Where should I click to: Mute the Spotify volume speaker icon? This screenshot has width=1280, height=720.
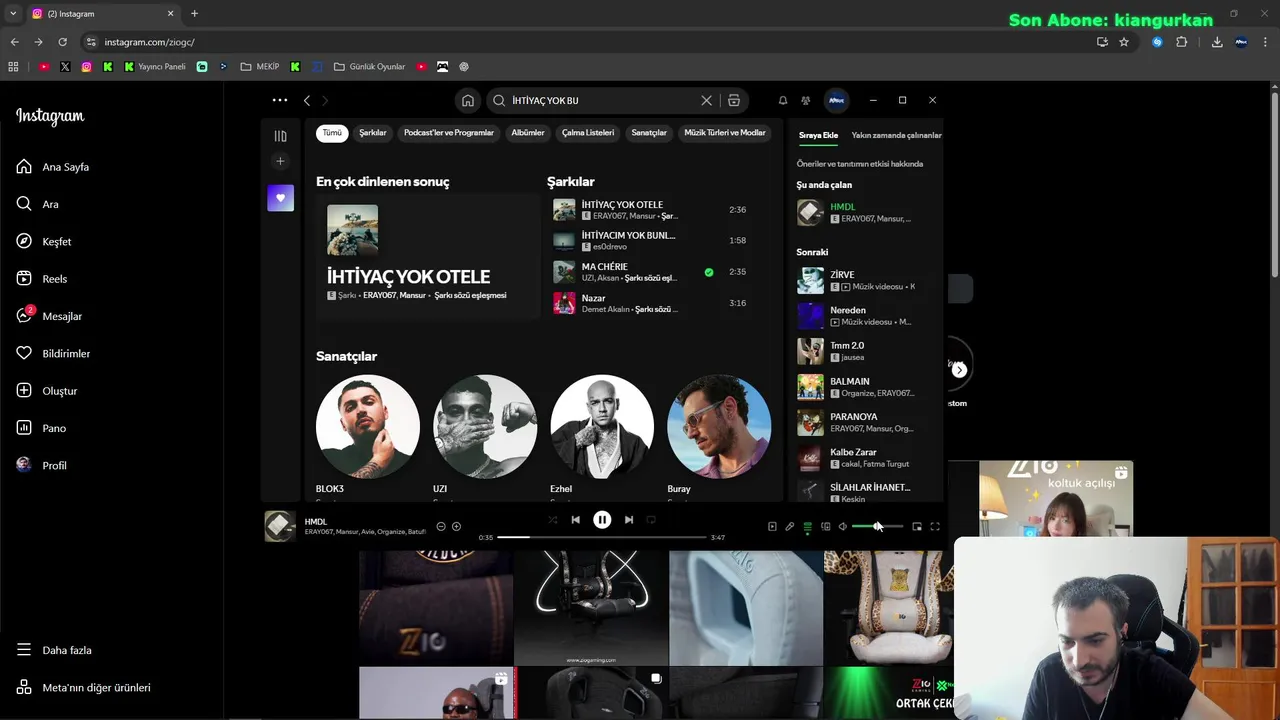842,527
